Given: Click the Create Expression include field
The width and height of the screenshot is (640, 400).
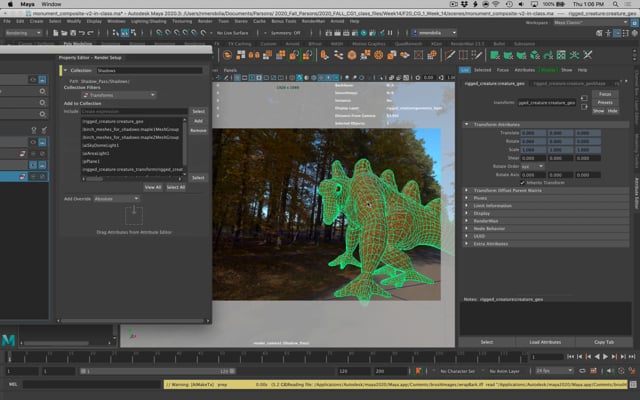Looking at the screenshot, I should (x=134, y=111).
